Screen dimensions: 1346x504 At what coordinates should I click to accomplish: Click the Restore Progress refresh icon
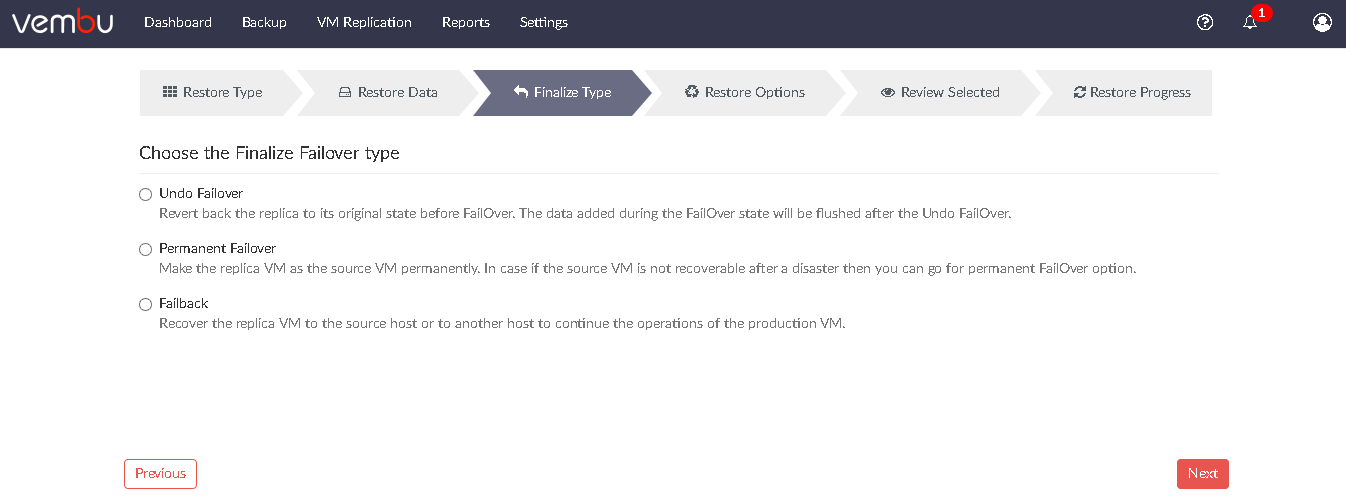(1080, 92)
